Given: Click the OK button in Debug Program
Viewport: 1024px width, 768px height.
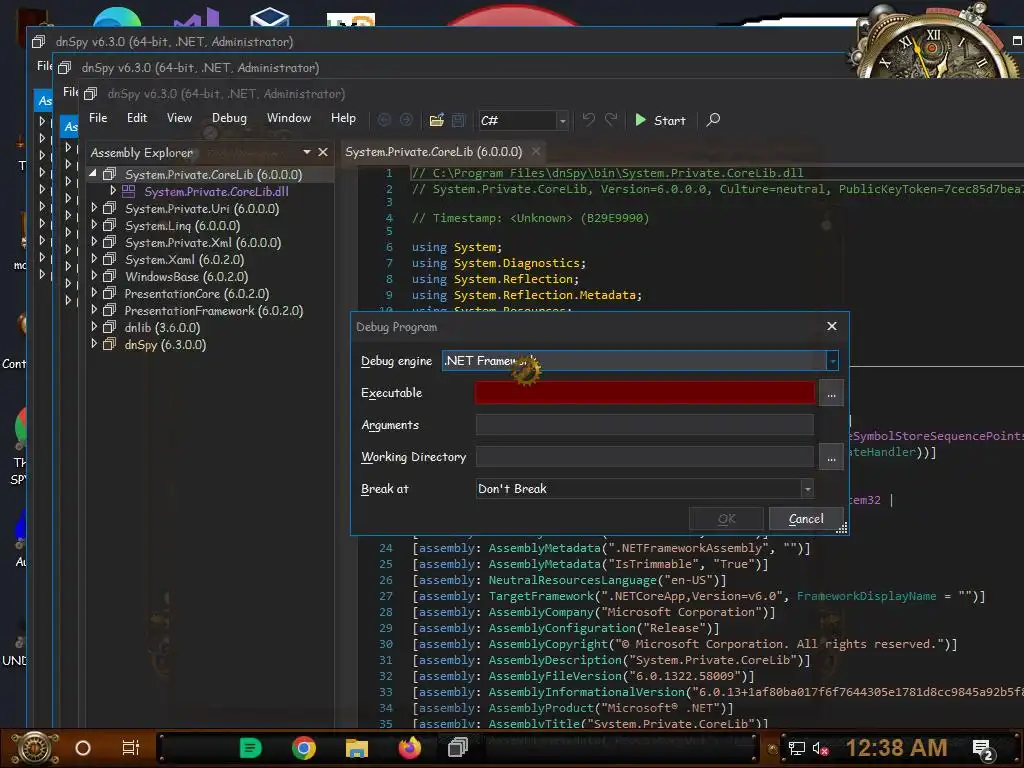Looking at the screenshot, I should tap(726, 519).
